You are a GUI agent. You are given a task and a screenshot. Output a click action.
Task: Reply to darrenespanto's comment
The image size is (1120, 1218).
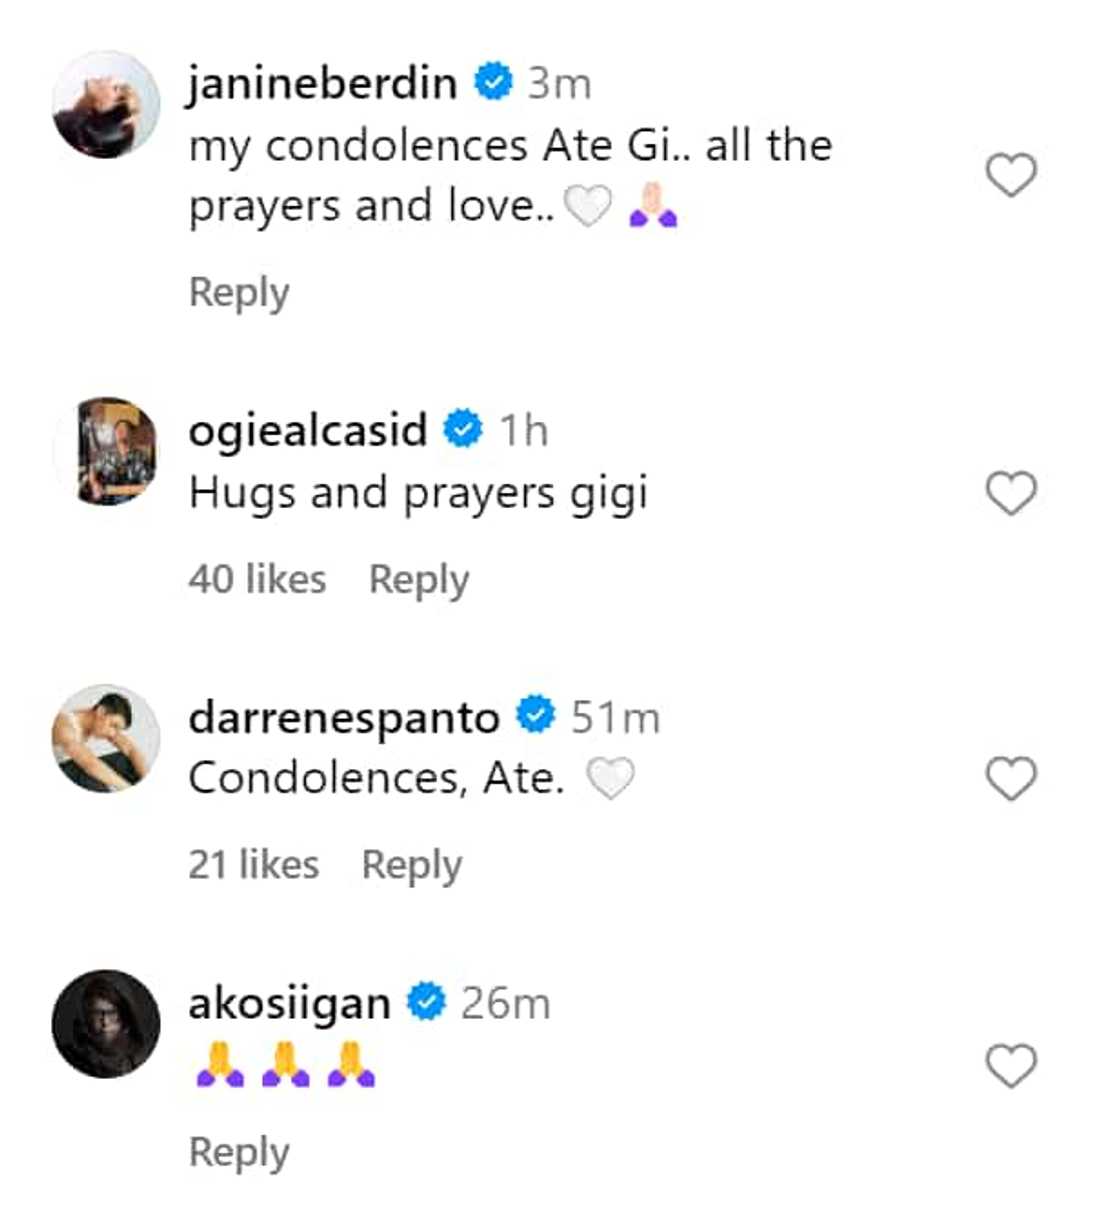point(412,865)
